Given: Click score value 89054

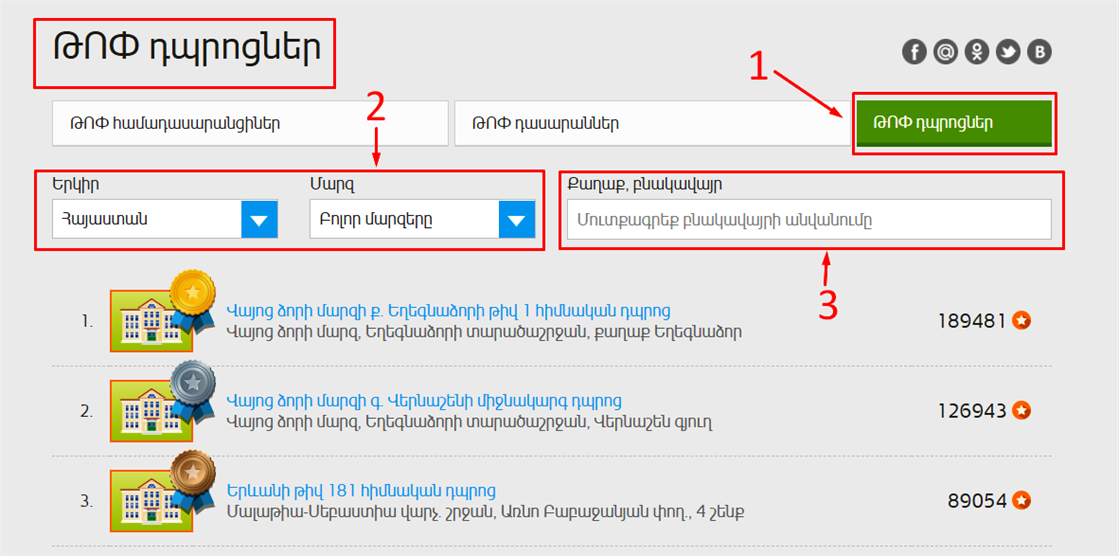Looking at the screenshot, I should pos(977,500).
